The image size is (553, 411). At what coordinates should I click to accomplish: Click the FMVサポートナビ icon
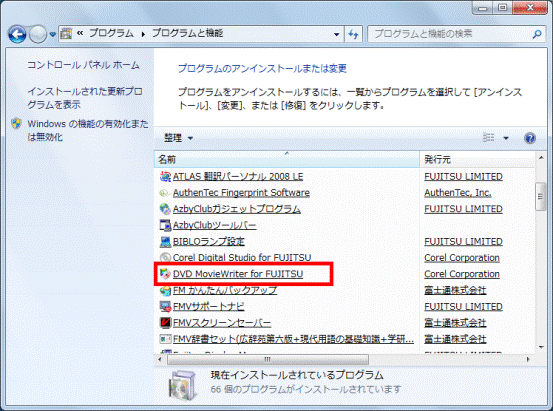[165, 307]
